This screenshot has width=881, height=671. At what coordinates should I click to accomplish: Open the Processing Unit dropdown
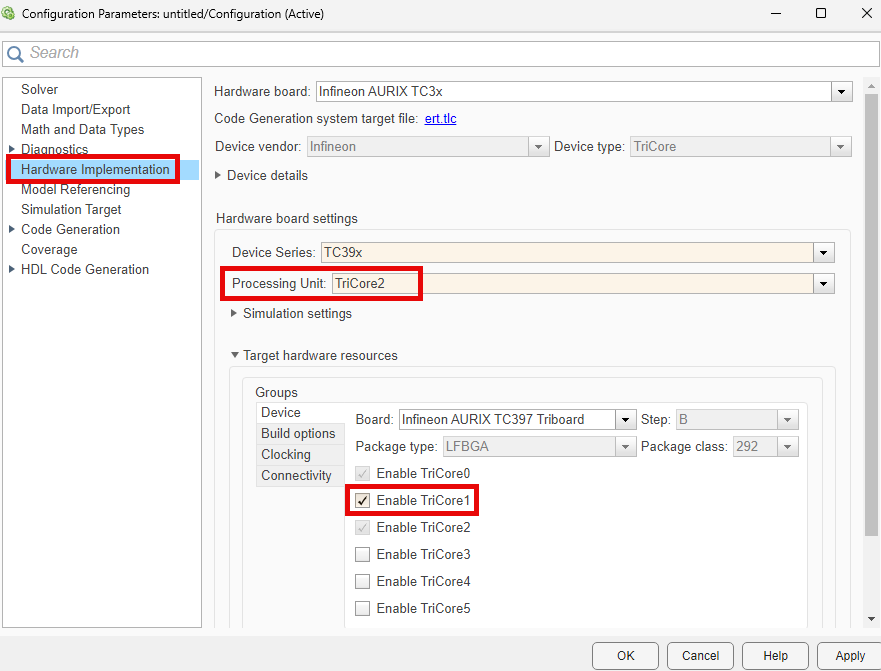coord(823,283)
